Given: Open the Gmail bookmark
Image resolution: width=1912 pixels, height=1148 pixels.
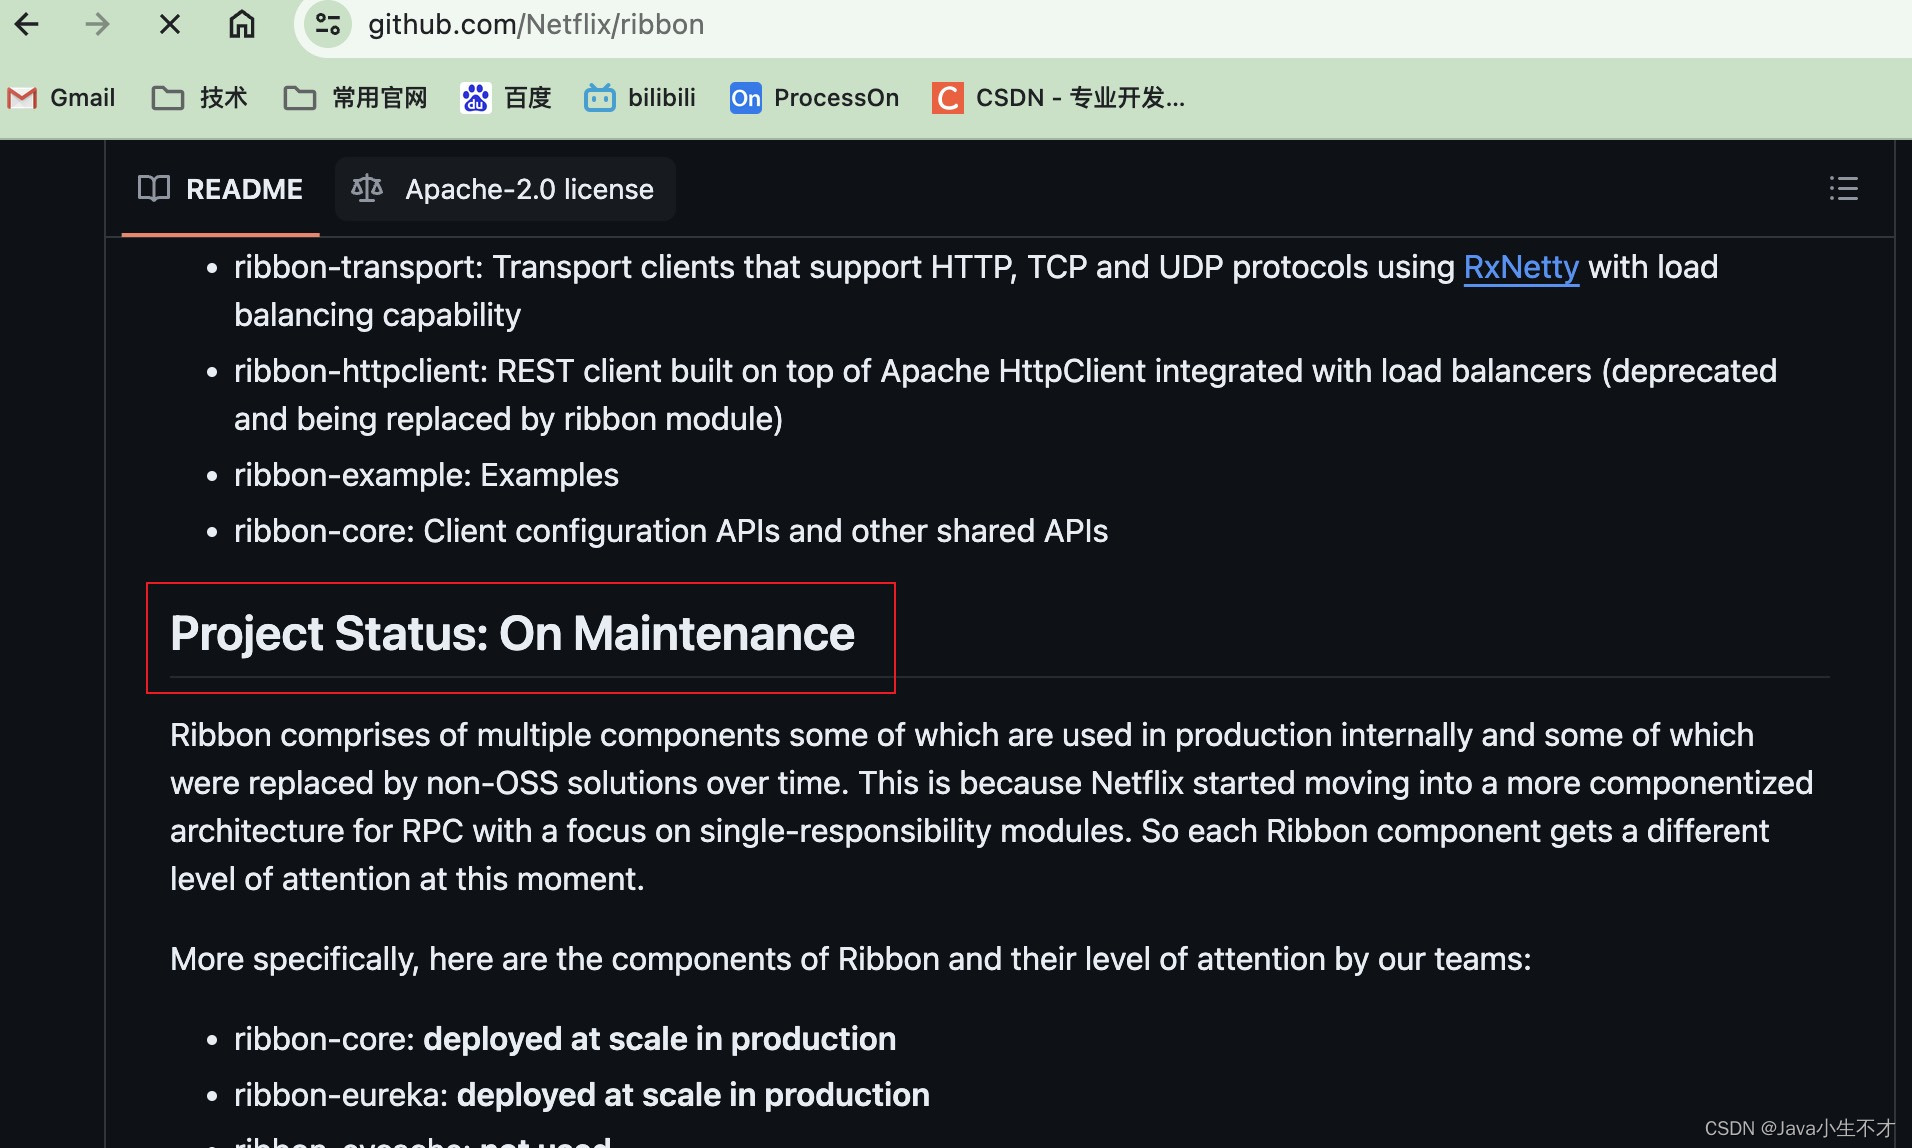Looking at the screenshot, I should (x=62, y=98).
